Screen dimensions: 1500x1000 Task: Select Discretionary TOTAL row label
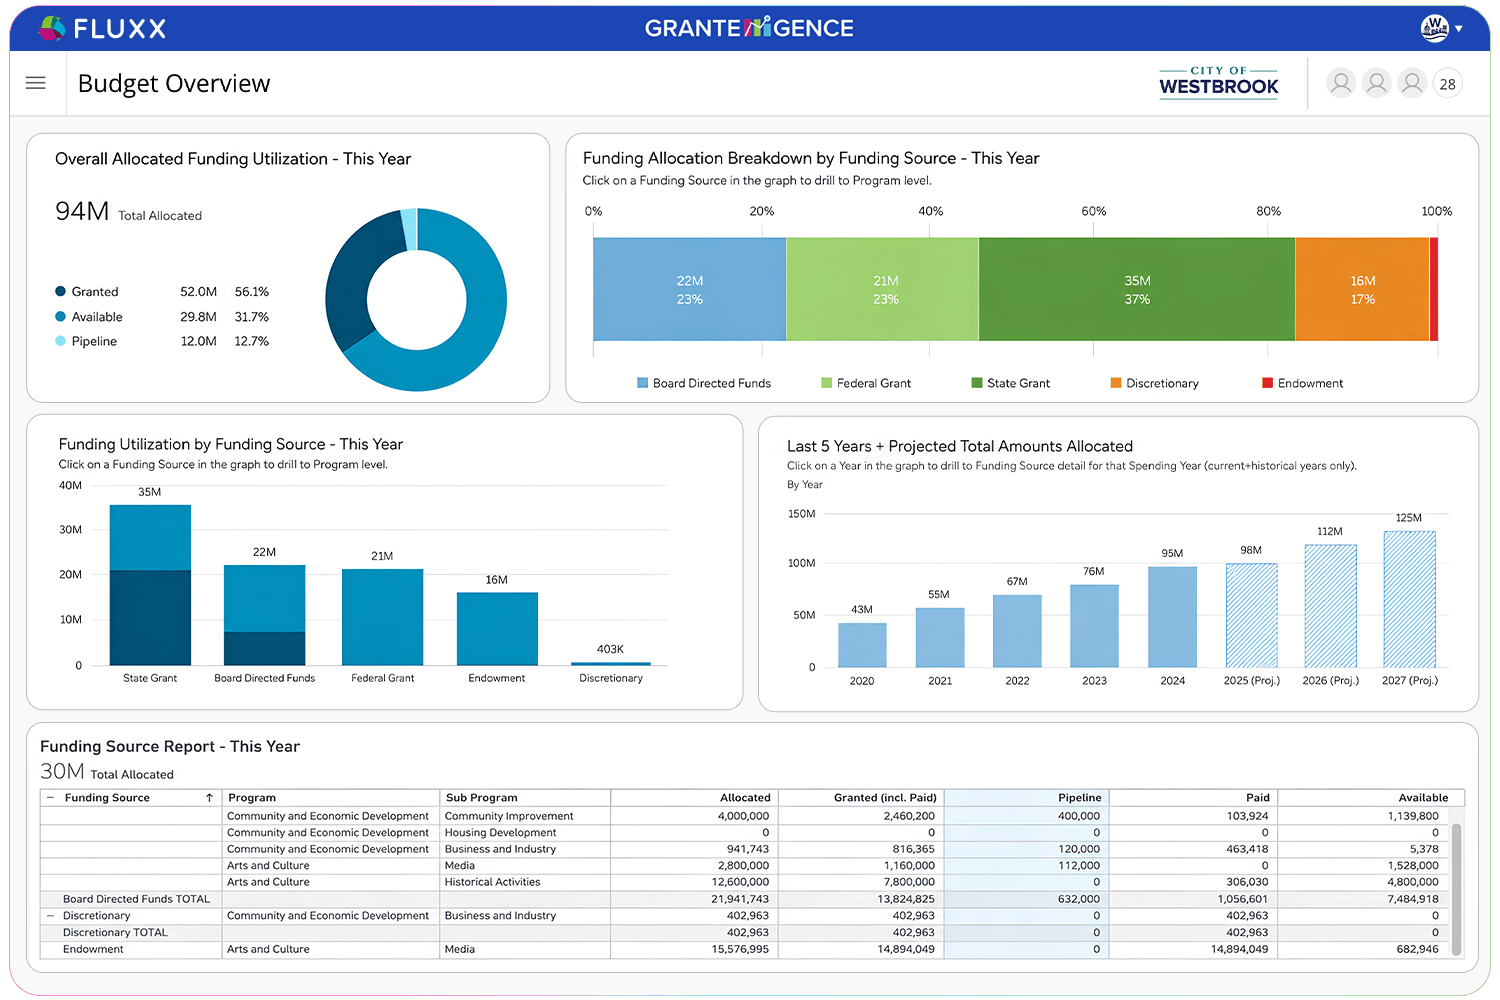click(115, 932)
